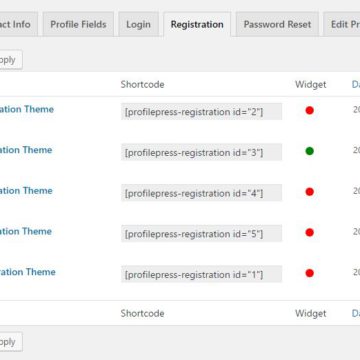Click red widget indicator for id="1" row

310,273
